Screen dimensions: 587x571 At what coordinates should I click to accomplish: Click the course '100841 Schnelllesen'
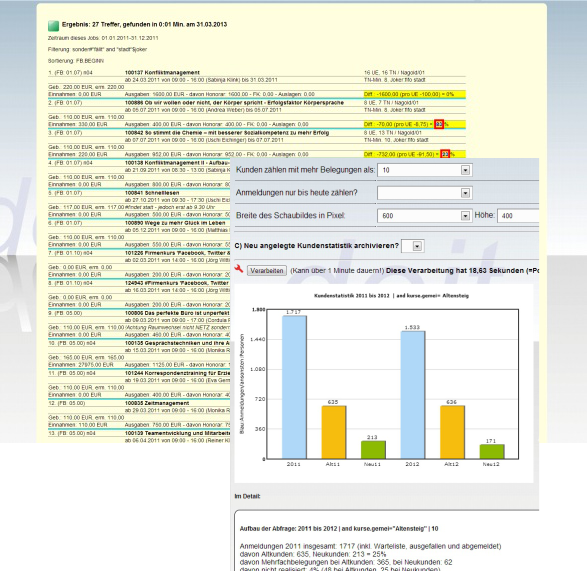pyautogui.click(x=152, y=193)
